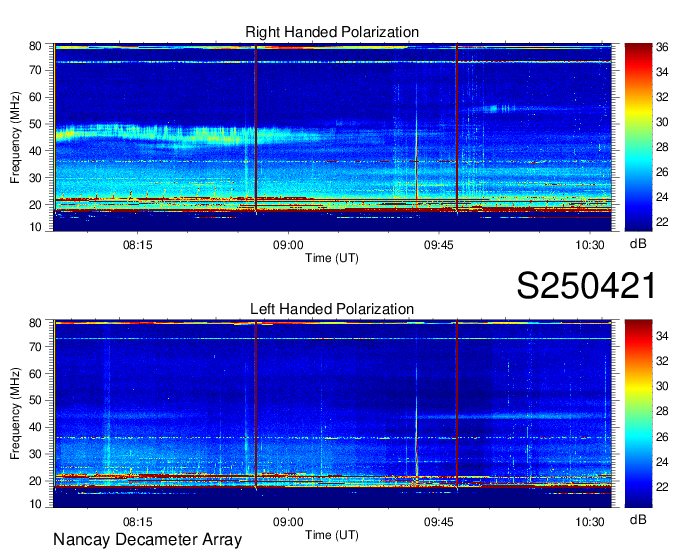Screen dimensions: 680x552
Task: Click the 28 dB label on the bottom colorbar
Action: 662,411
